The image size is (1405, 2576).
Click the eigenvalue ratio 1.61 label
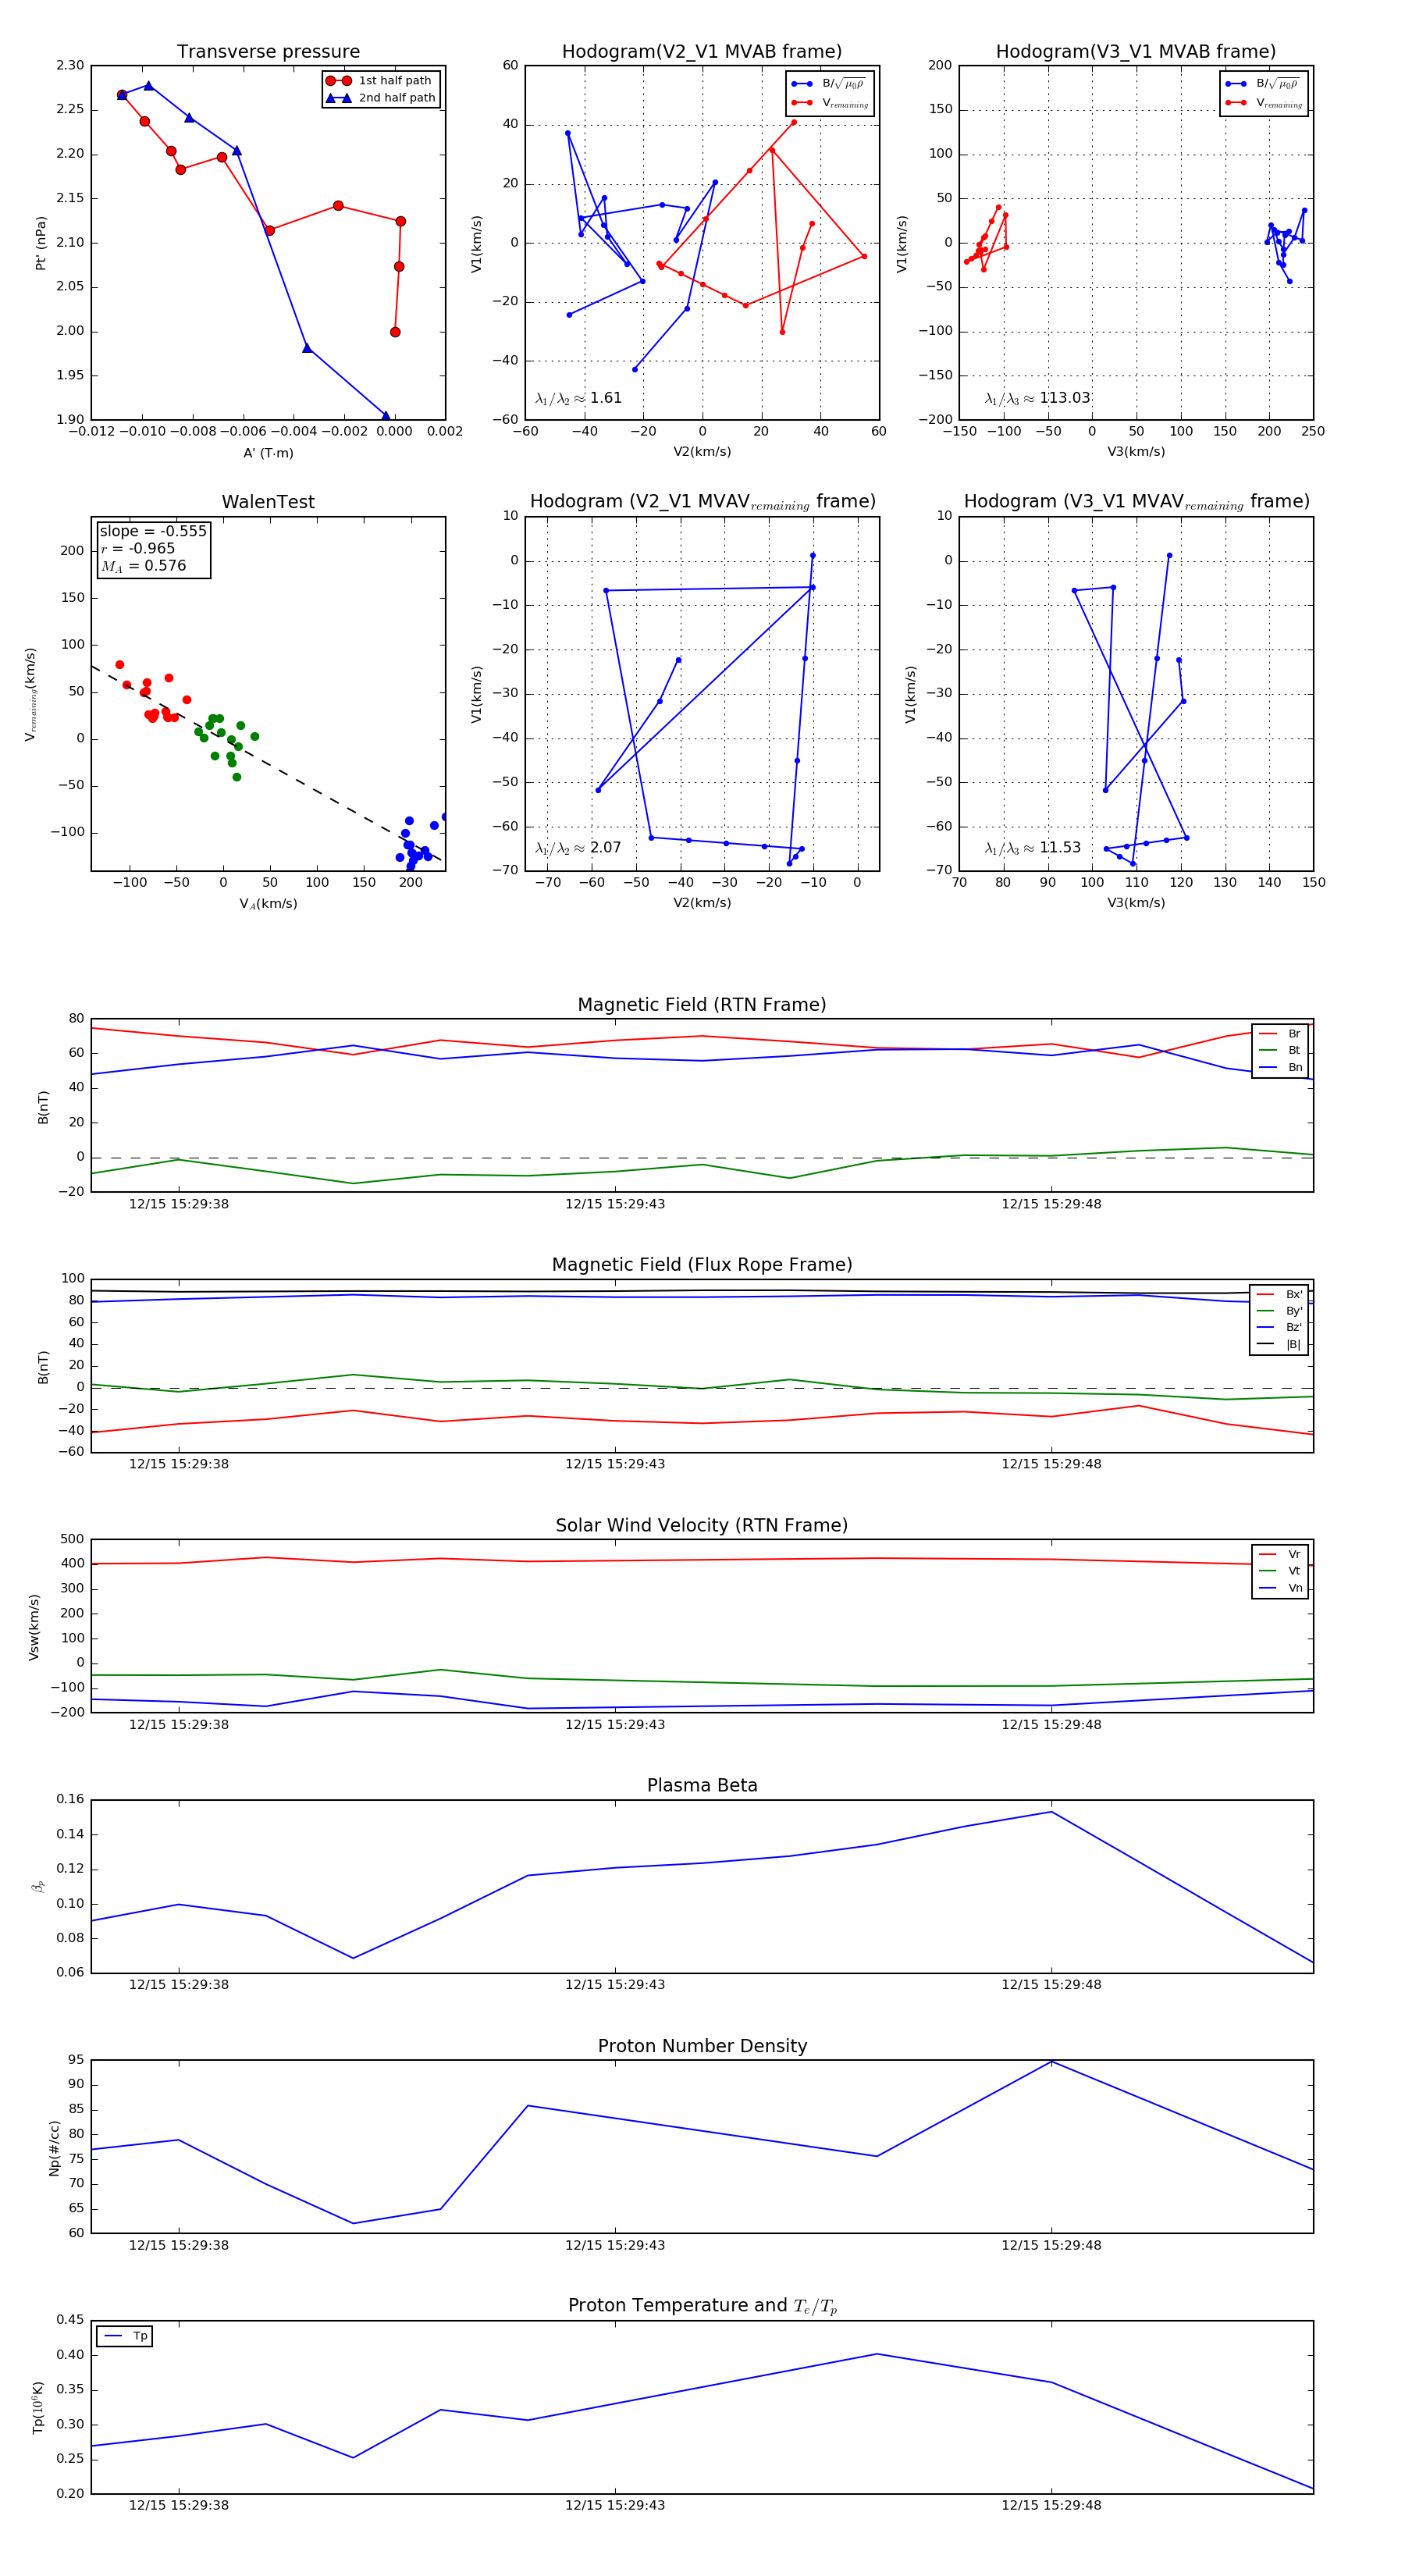click(578, 398)
